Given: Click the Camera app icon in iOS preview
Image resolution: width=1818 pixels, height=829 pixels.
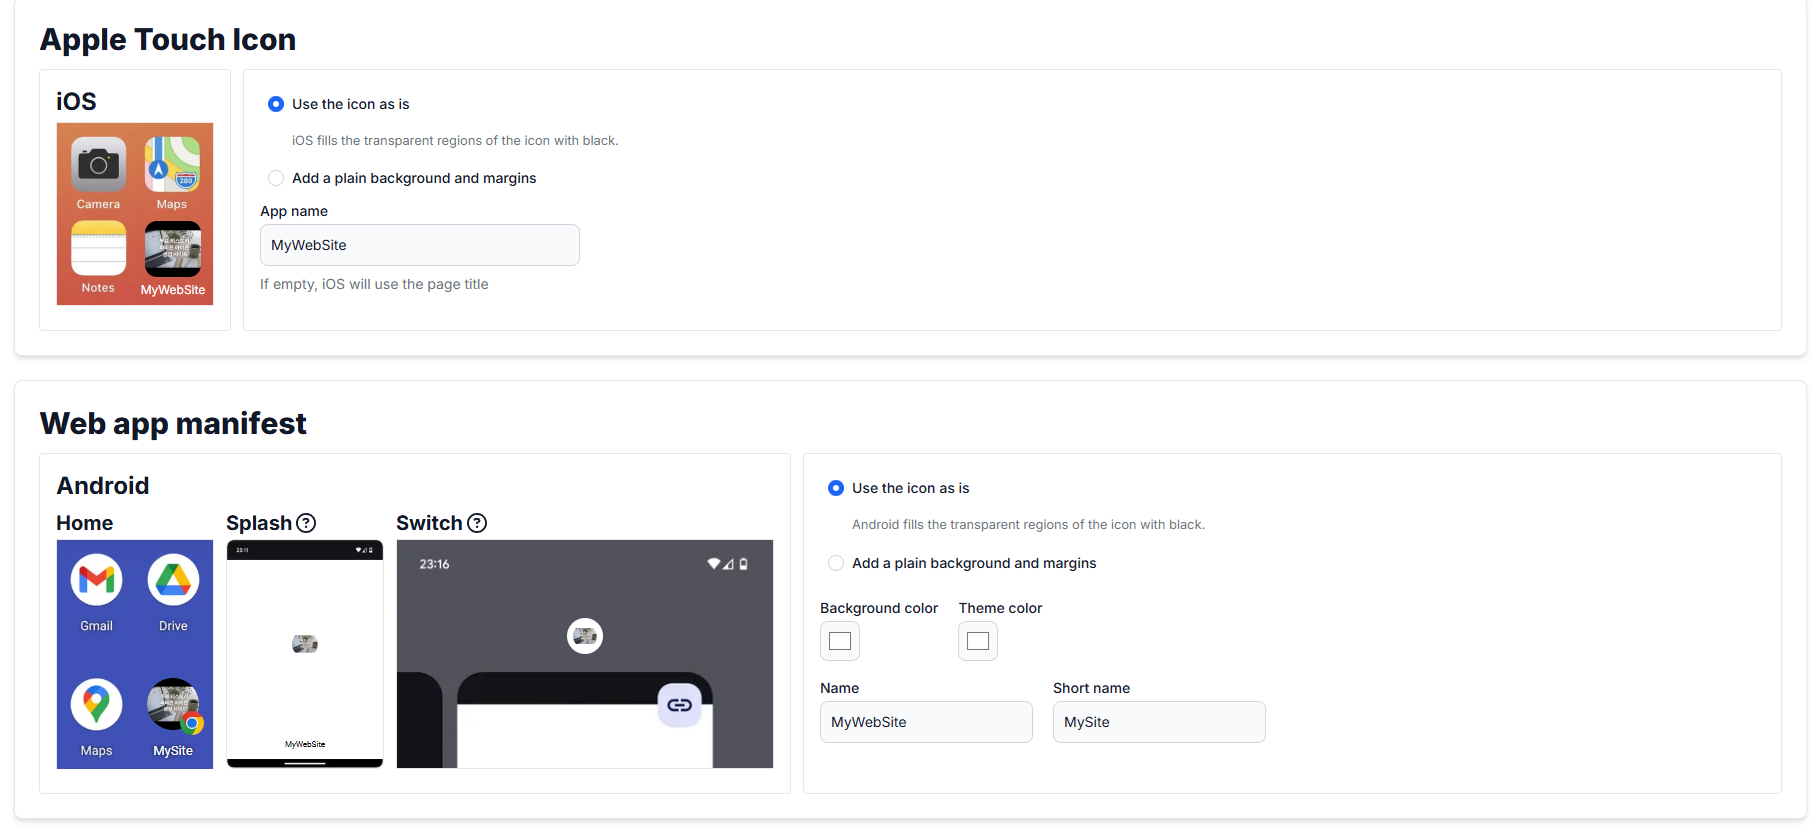Looking at the screenshot, I should (98, 164).
